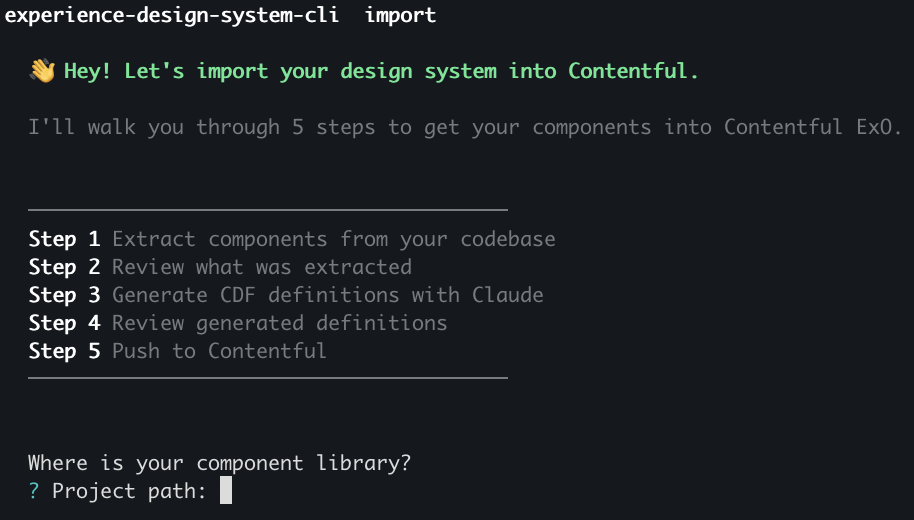Click the gray "I'll walk you through" line

point(465,127)
